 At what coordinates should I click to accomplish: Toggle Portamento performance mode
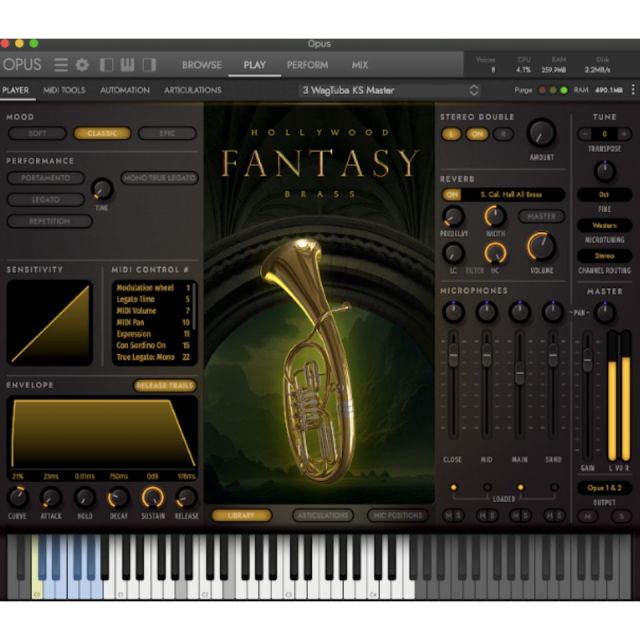click(46, 178)
